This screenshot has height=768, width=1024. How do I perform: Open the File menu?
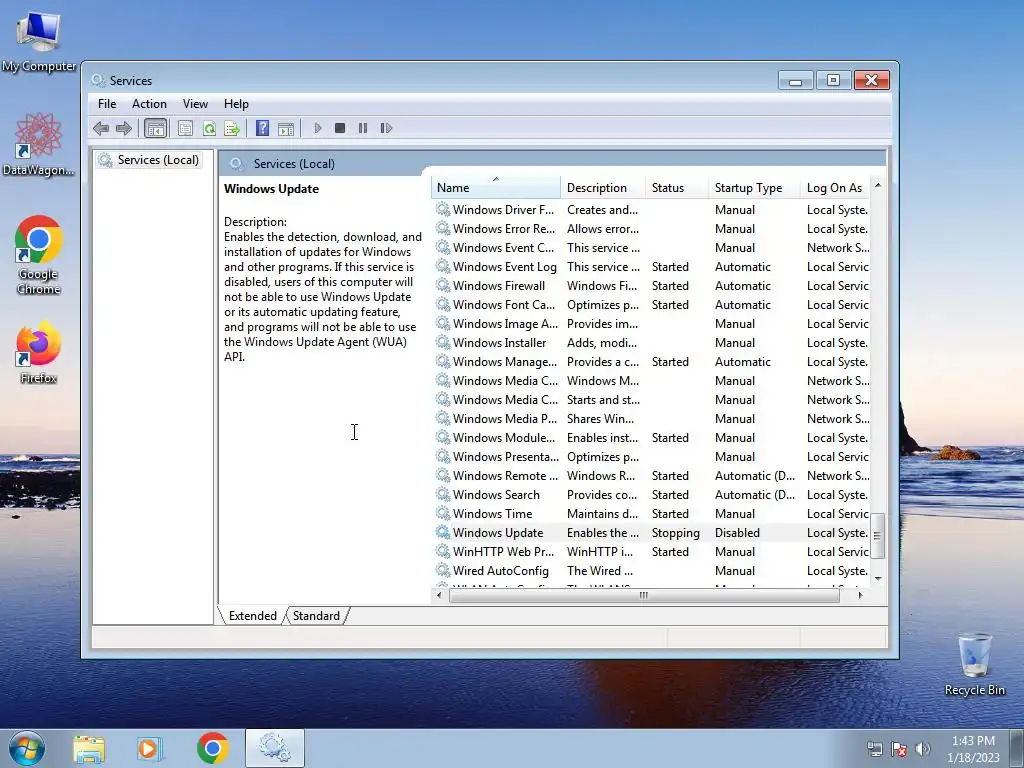point(106,104)
